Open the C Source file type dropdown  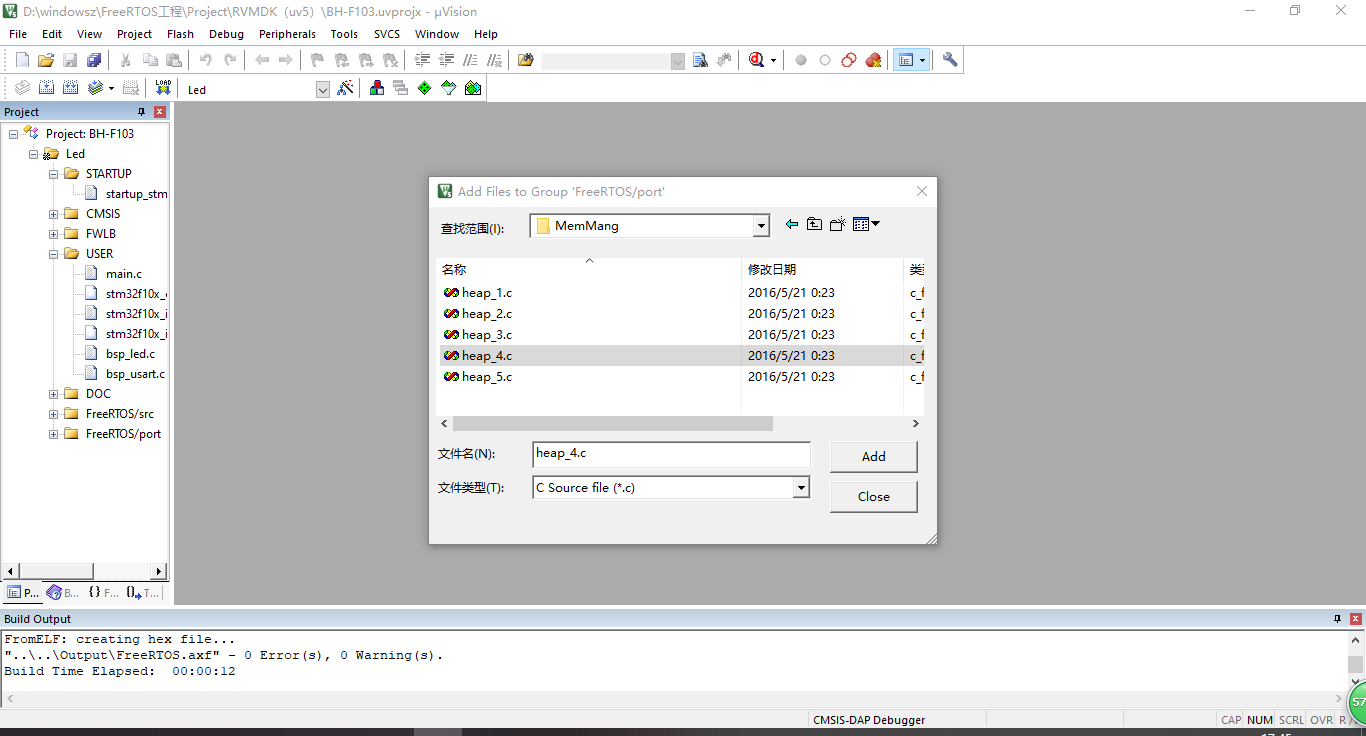click(801, 487)
